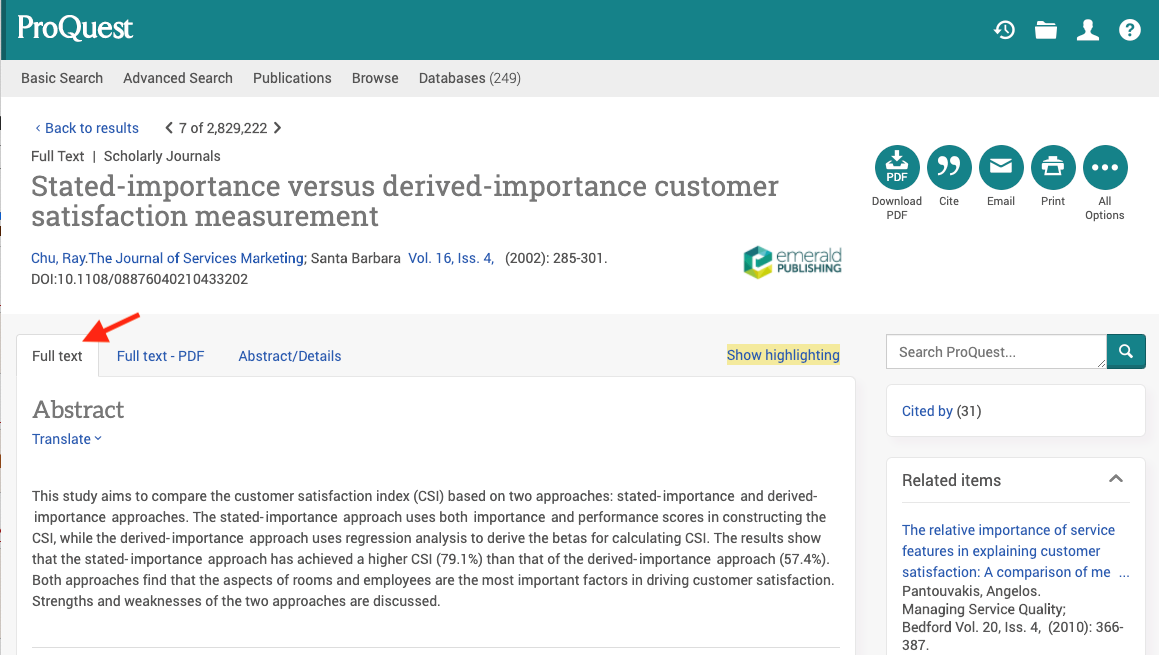1159x655 pixels.
Task: Open the Cited by link
Action: tap(927, 411)
